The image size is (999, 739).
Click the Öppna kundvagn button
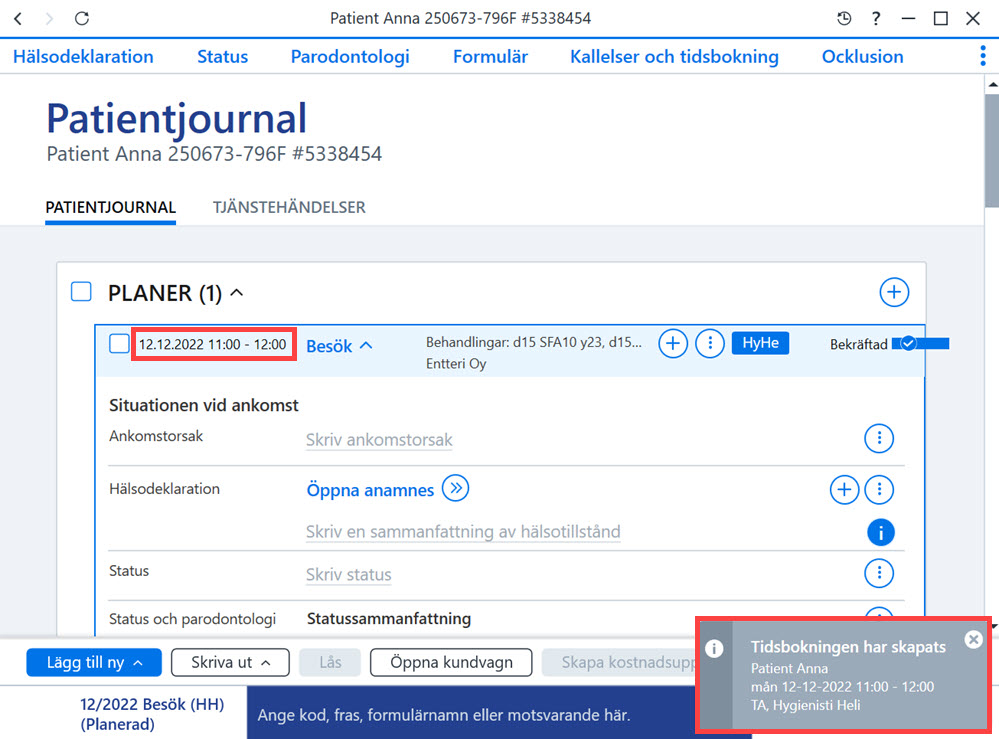(451, 663)
